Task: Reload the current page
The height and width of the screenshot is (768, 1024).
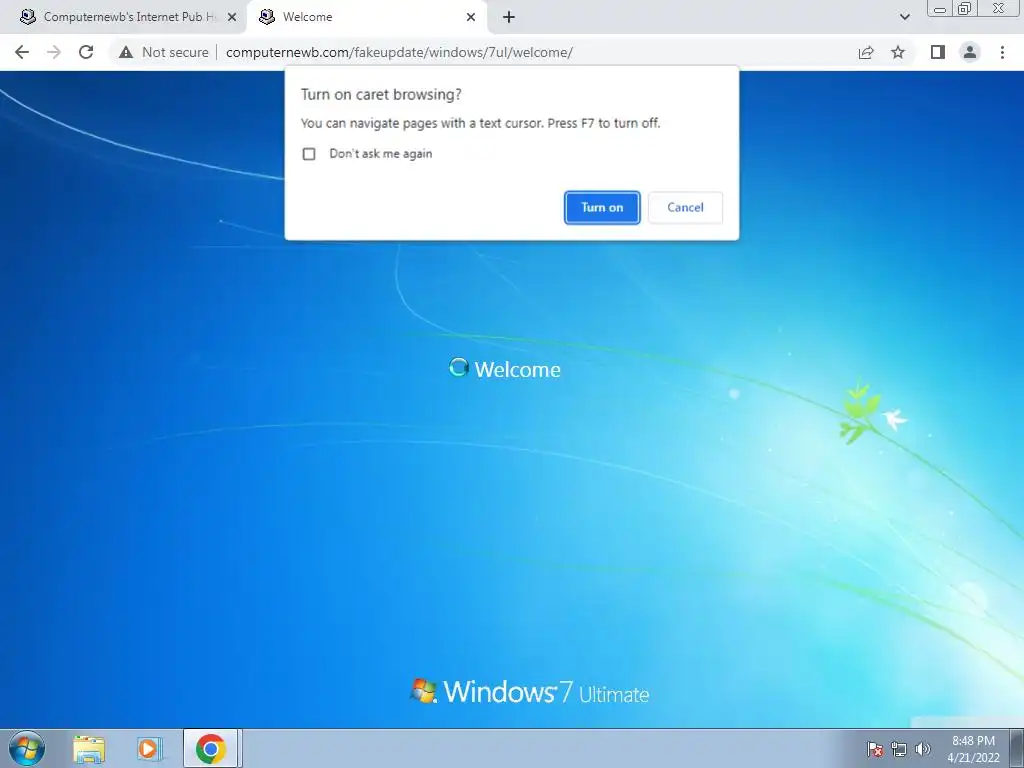Action: (x=86, y=52)
